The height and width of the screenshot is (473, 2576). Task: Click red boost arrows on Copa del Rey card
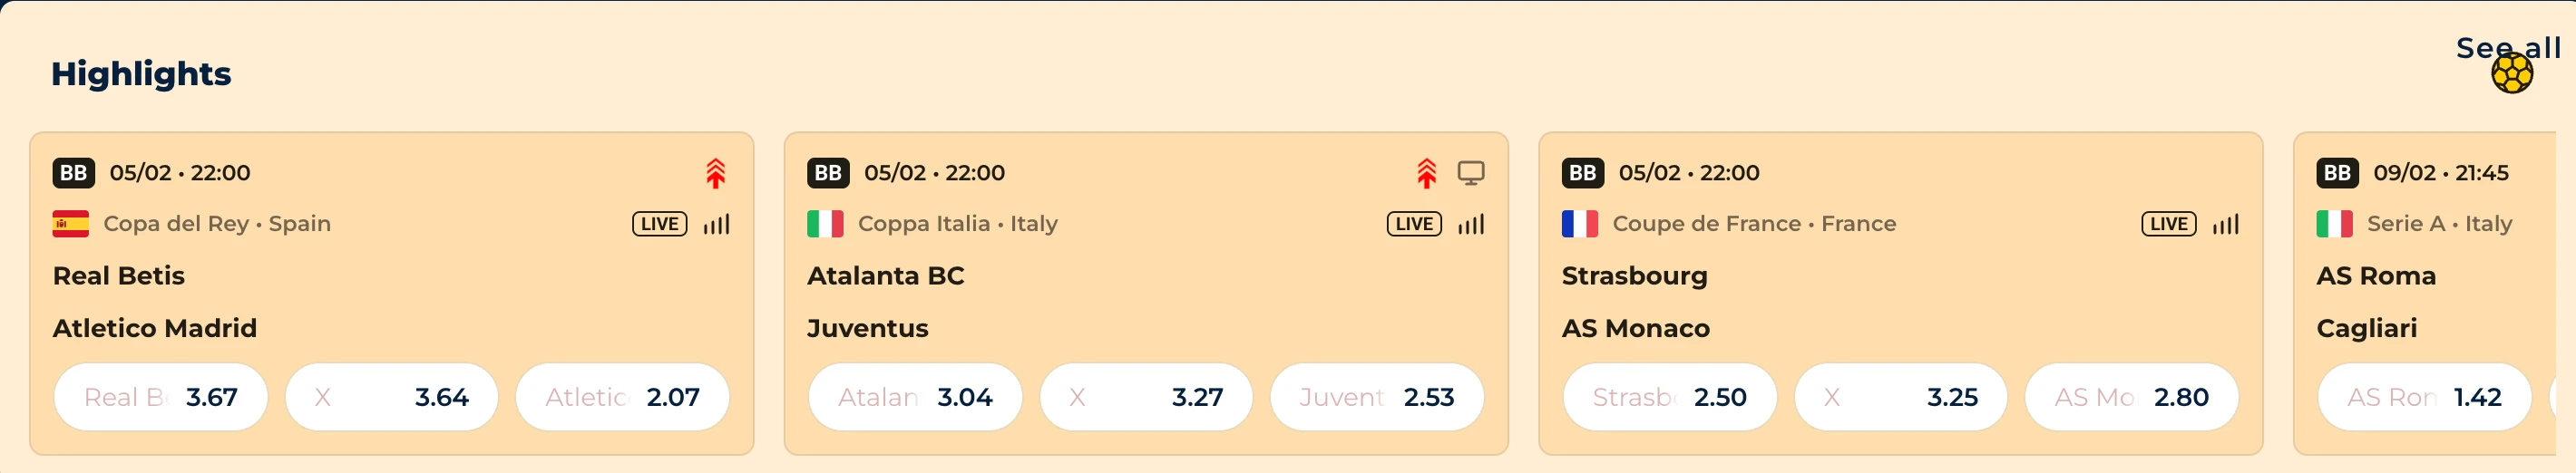[715, 174]
